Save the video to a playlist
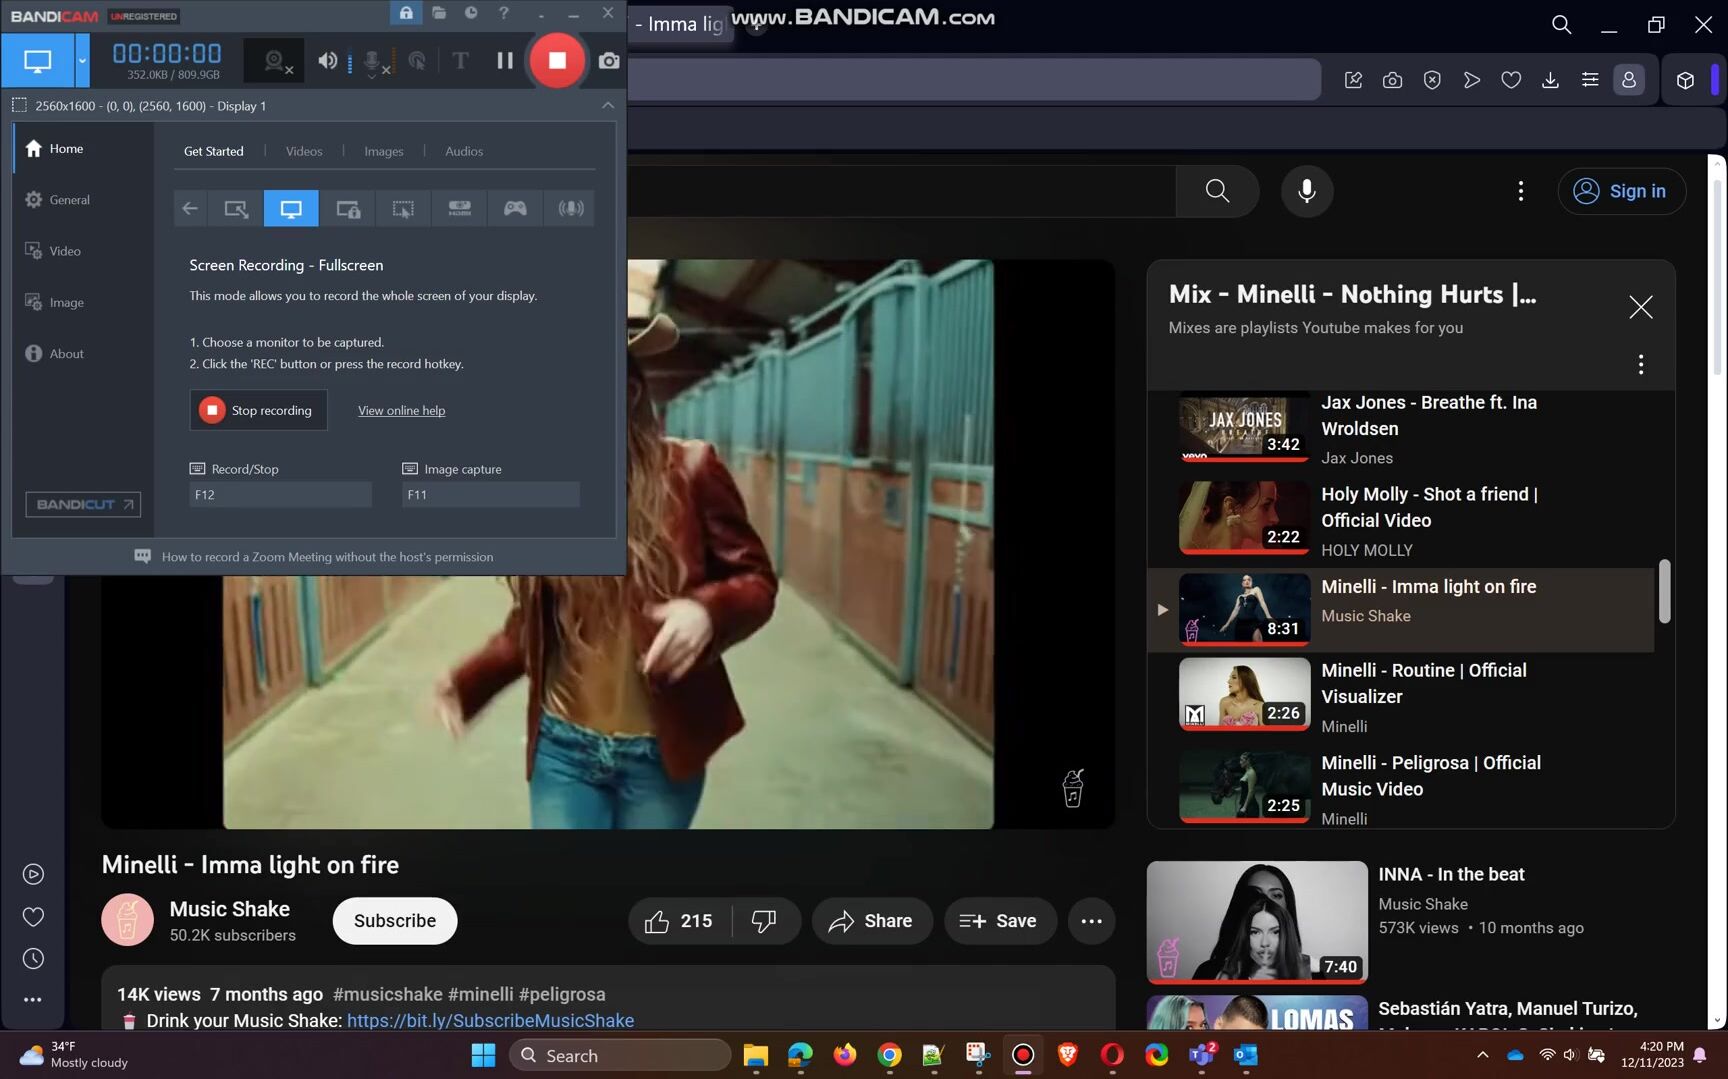This screenshot has width=1728, height=1079. pos(999,921)
